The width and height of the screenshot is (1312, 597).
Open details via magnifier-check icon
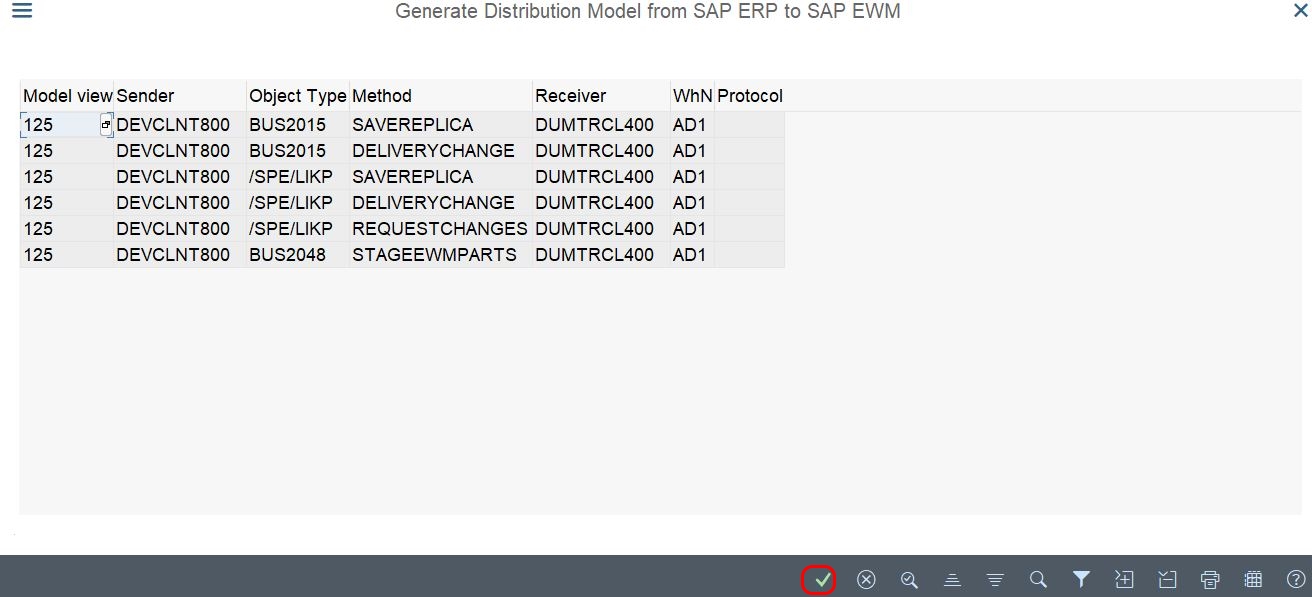point(909,579)
